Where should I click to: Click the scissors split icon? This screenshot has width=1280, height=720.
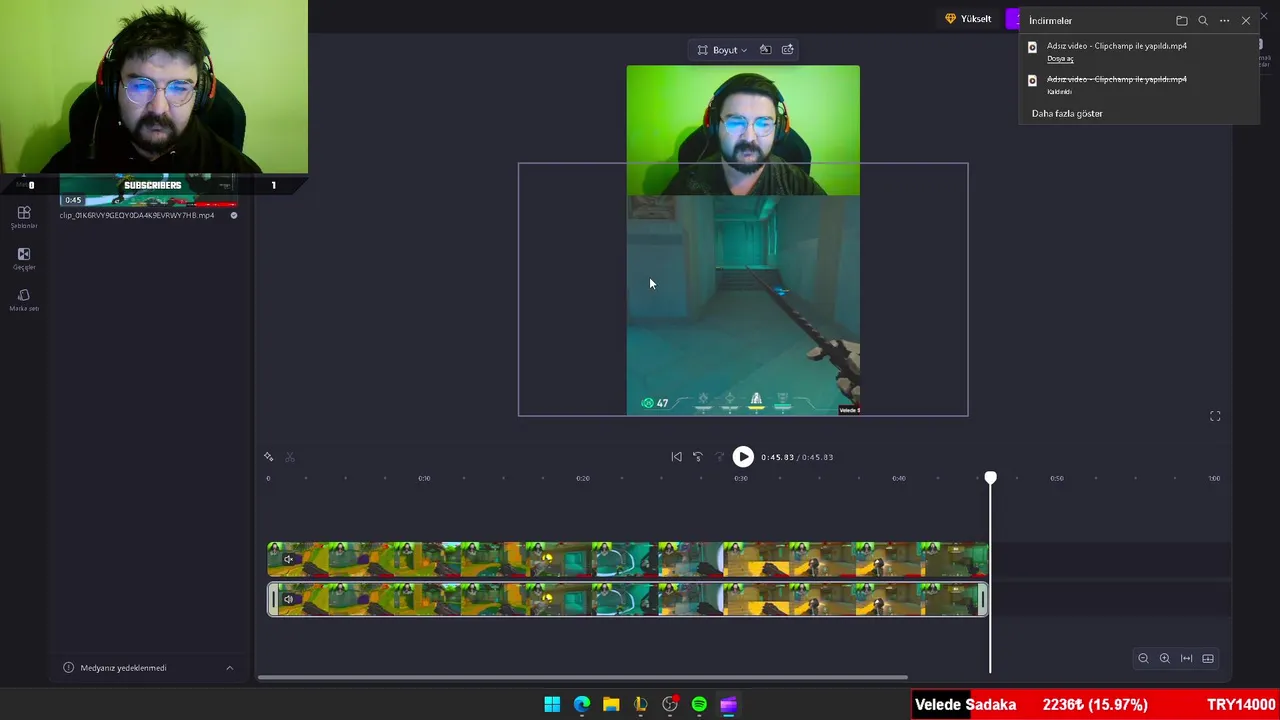290,457
